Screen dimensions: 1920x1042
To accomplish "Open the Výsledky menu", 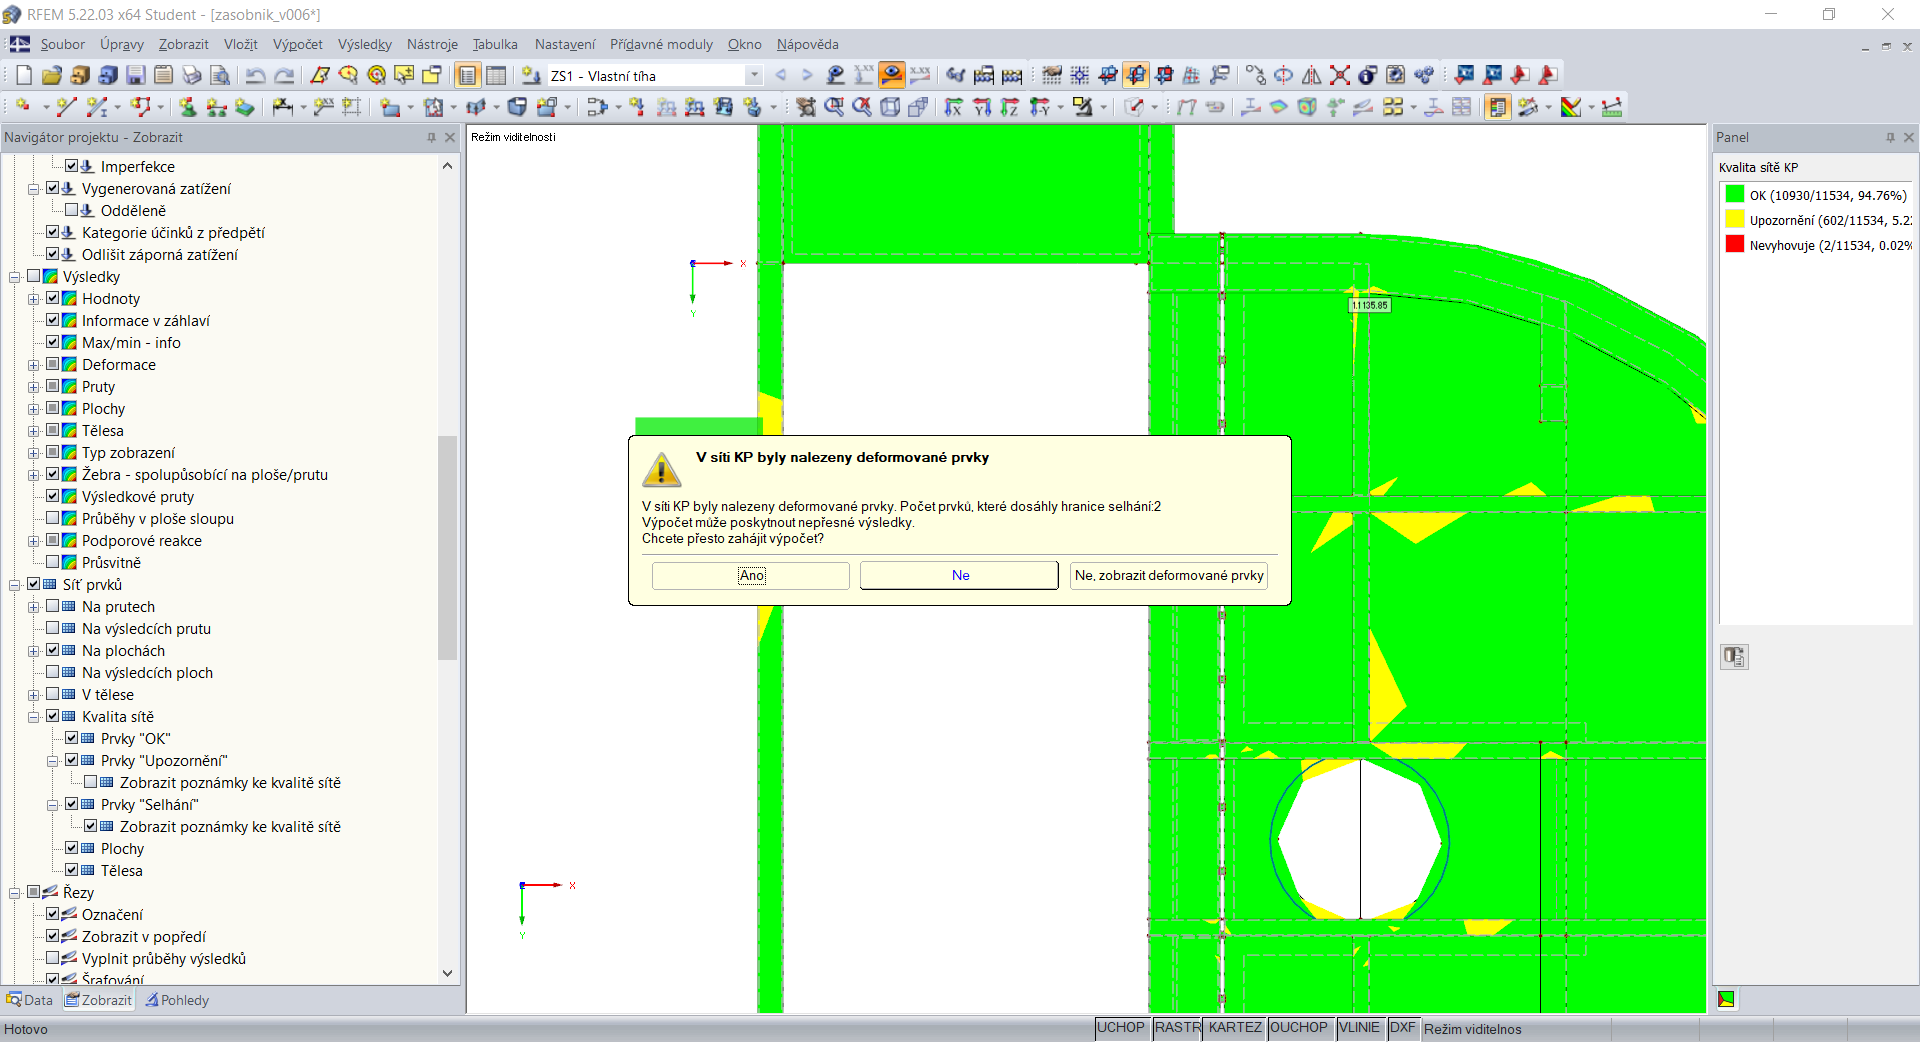I will (x=365, y=45).
